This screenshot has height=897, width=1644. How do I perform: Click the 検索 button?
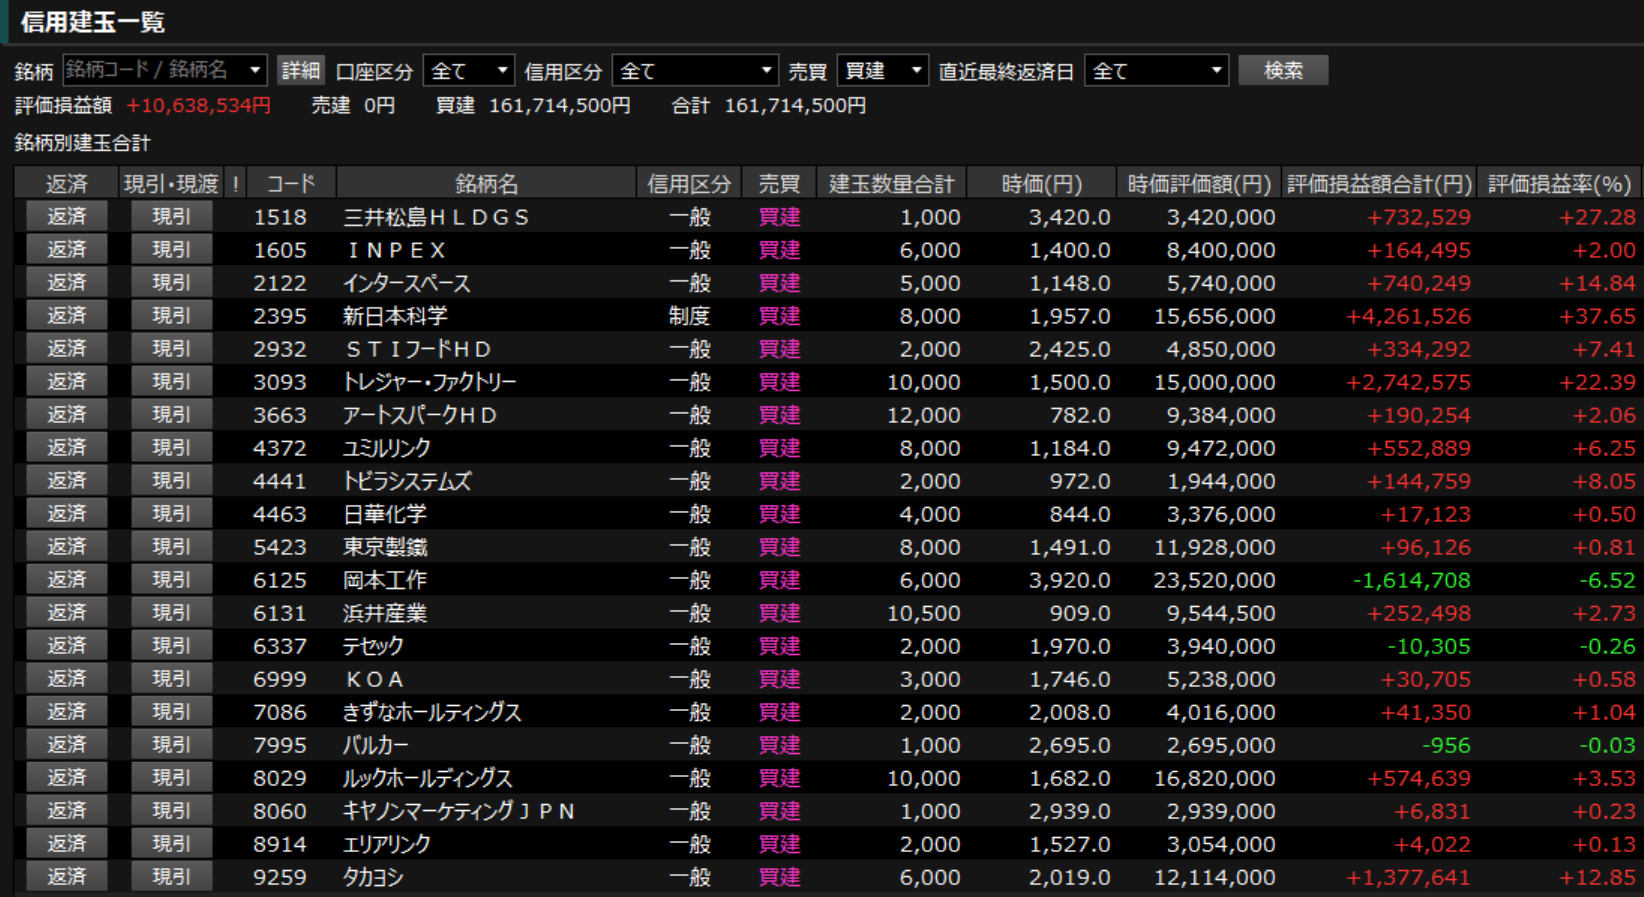[x=1283, y=70]
